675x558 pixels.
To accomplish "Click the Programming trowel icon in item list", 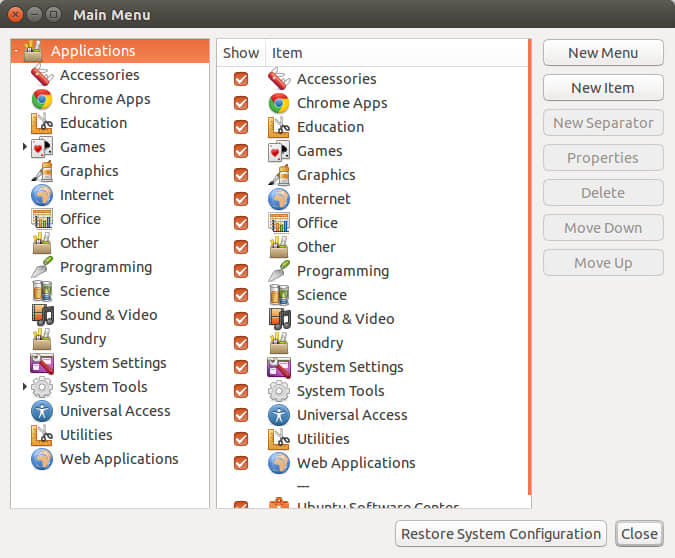I will click(x=279, y=271).
